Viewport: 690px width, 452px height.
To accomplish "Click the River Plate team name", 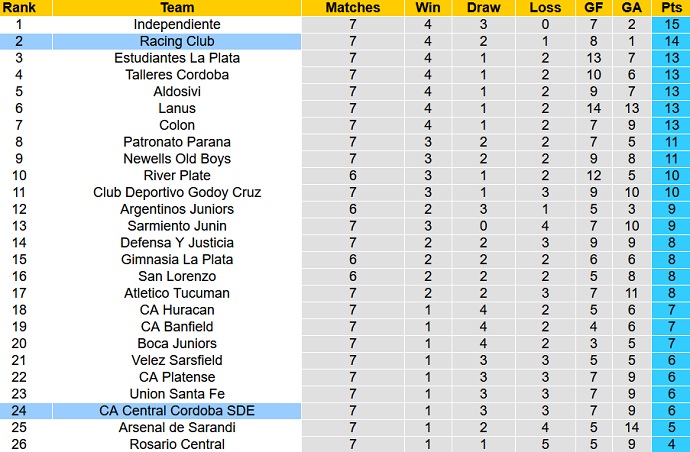I will point(176,175).
